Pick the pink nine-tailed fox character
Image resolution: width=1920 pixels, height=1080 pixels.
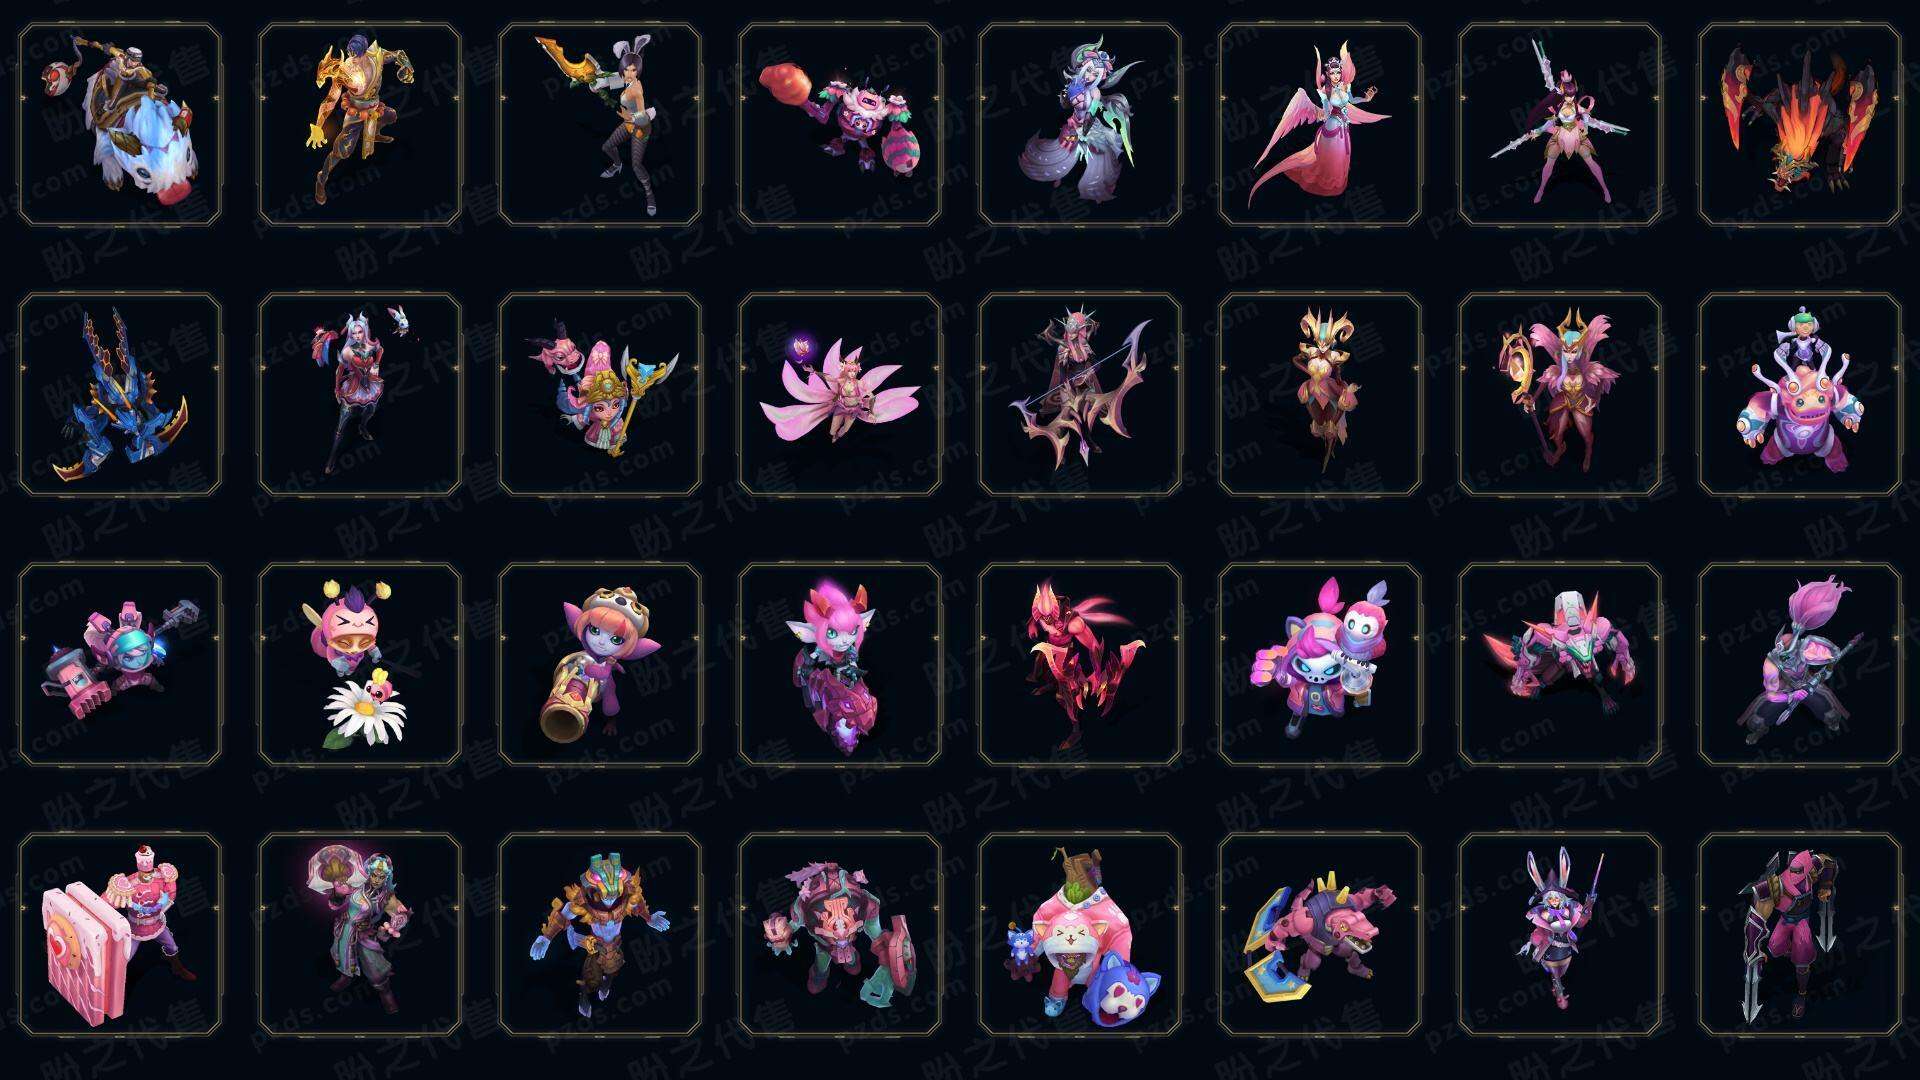(840, 394)
